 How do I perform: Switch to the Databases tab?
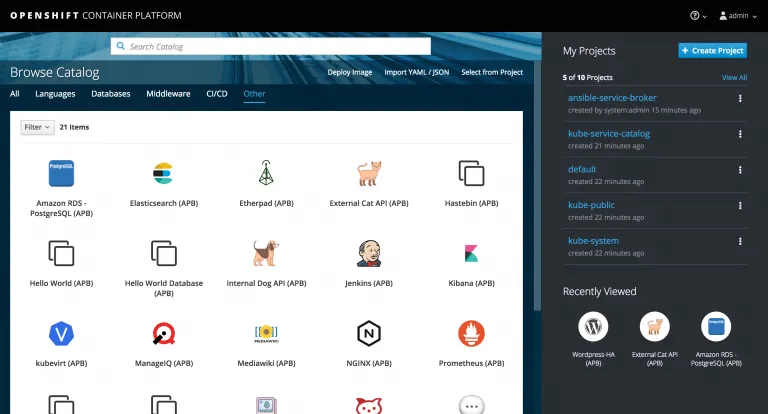click(110, 94)
